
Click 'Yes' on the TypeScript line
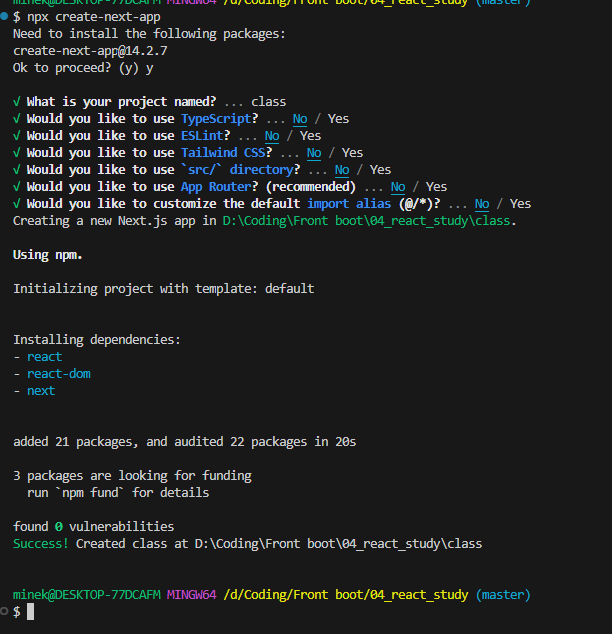coord(338,119)
